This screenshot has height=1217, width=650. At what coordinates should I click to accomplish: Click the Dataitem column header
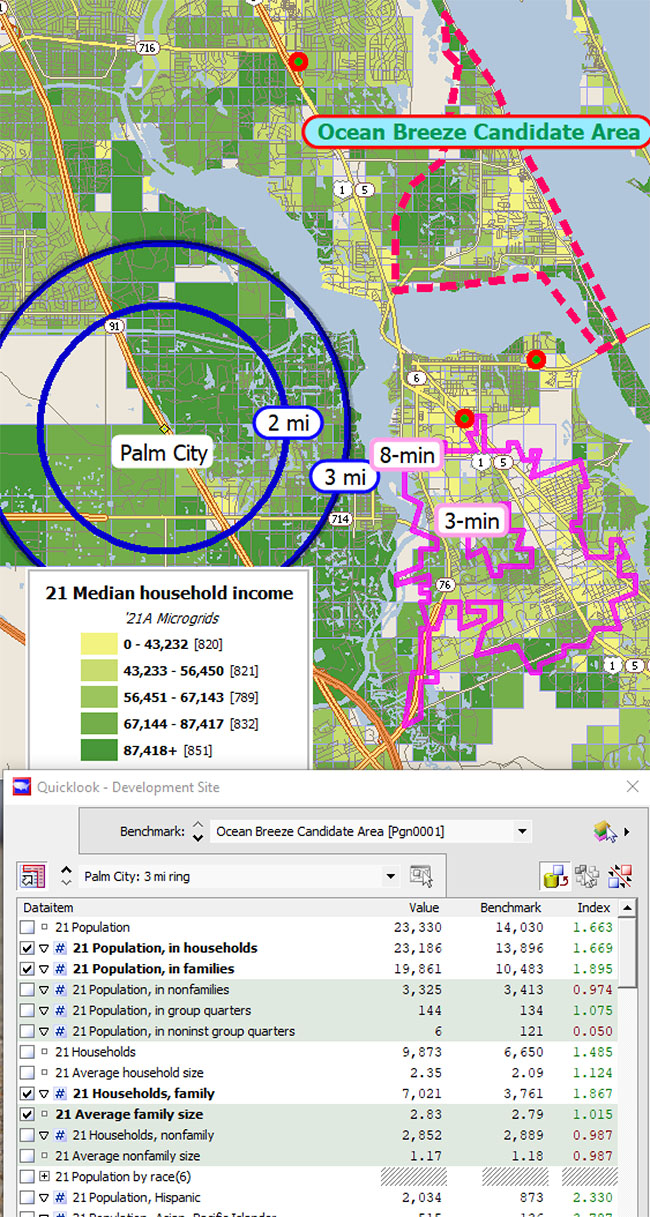point(50,908)
